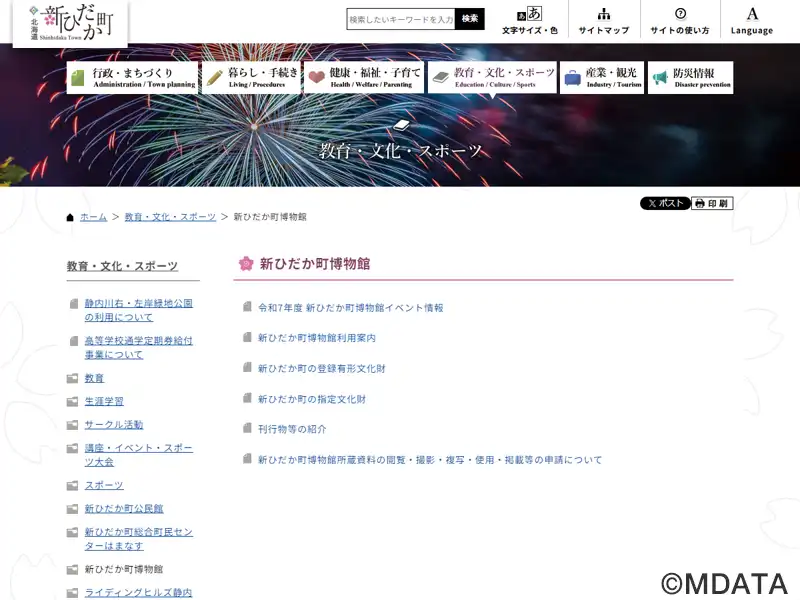Open 新ひだか町公民館 link
The image size is (800, 600).
coord(124,509)
